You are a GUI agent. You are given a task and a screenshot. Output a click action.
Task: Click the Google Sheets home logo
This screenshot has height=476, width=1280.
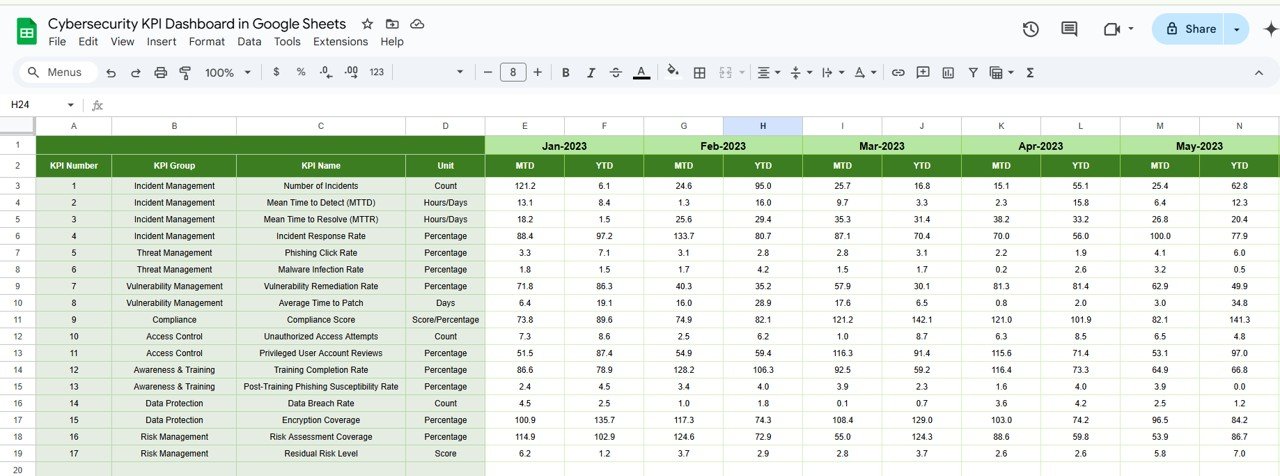click(27, 31)
